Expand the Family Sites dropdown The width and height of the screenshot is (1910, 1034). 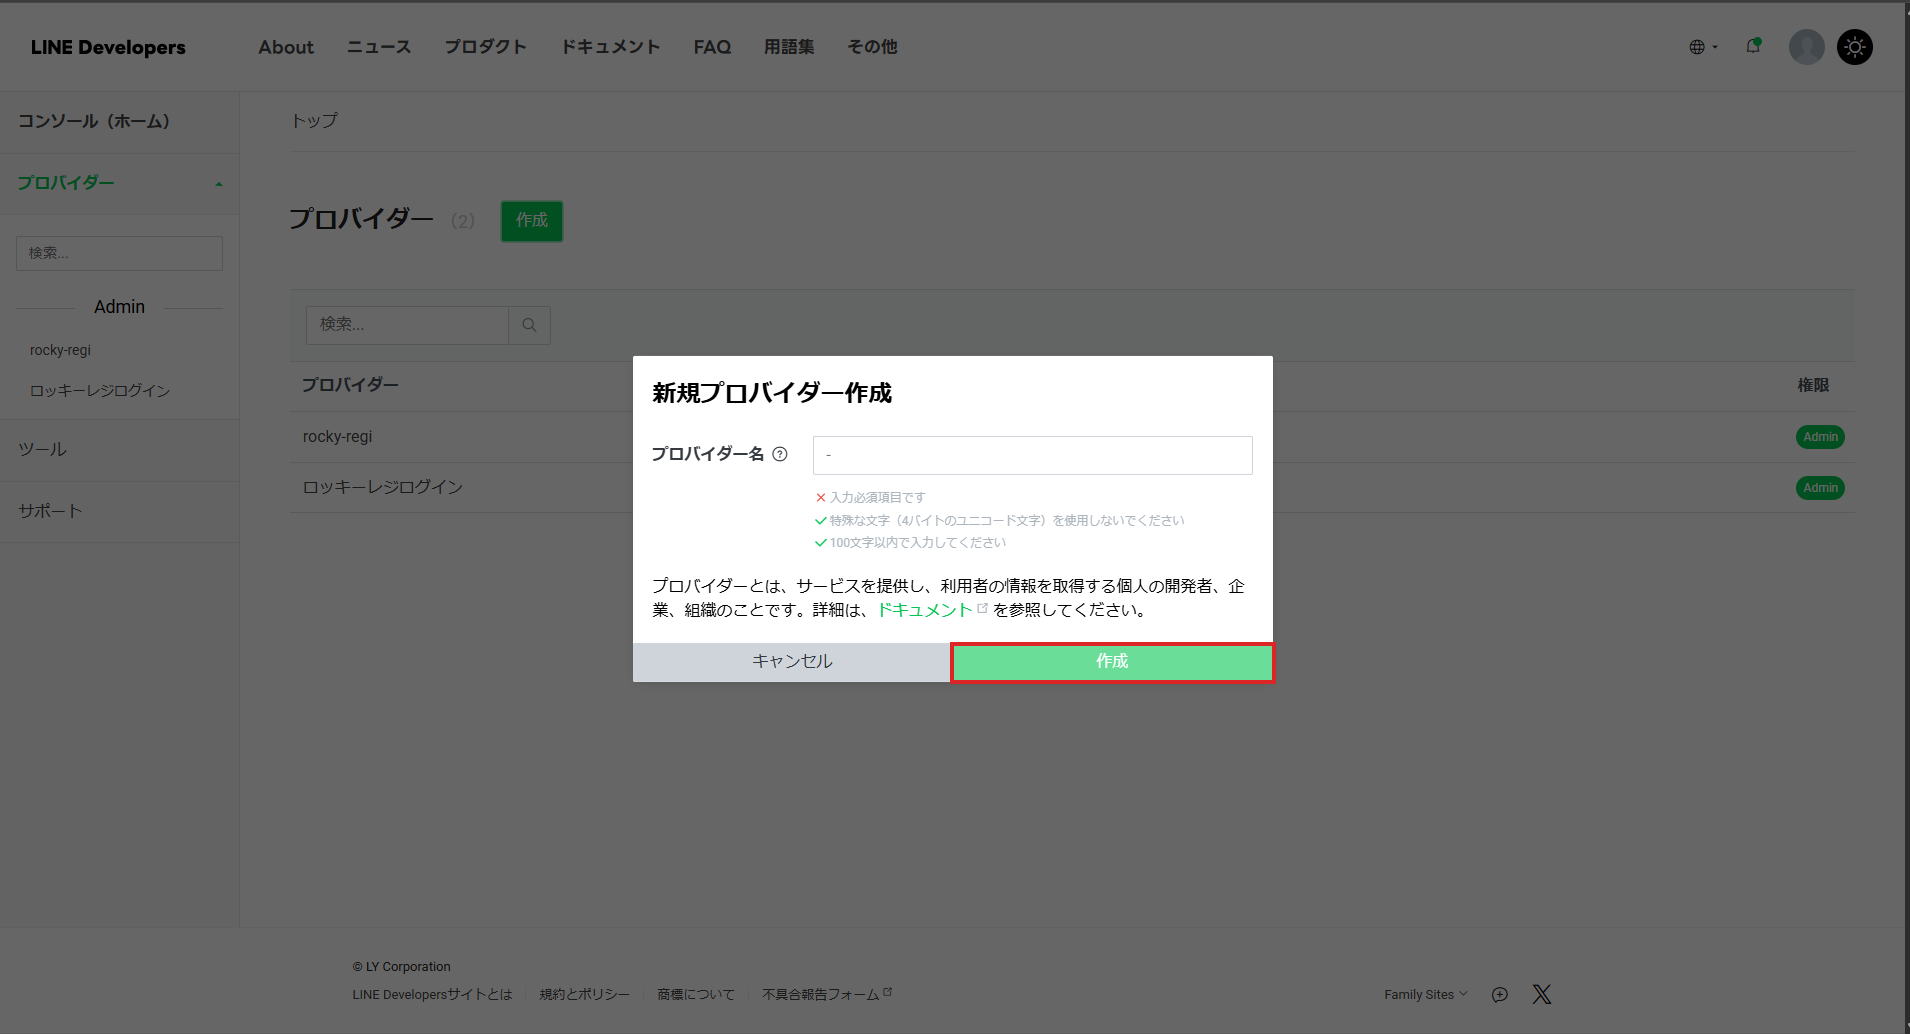(x=1426, y=994)
